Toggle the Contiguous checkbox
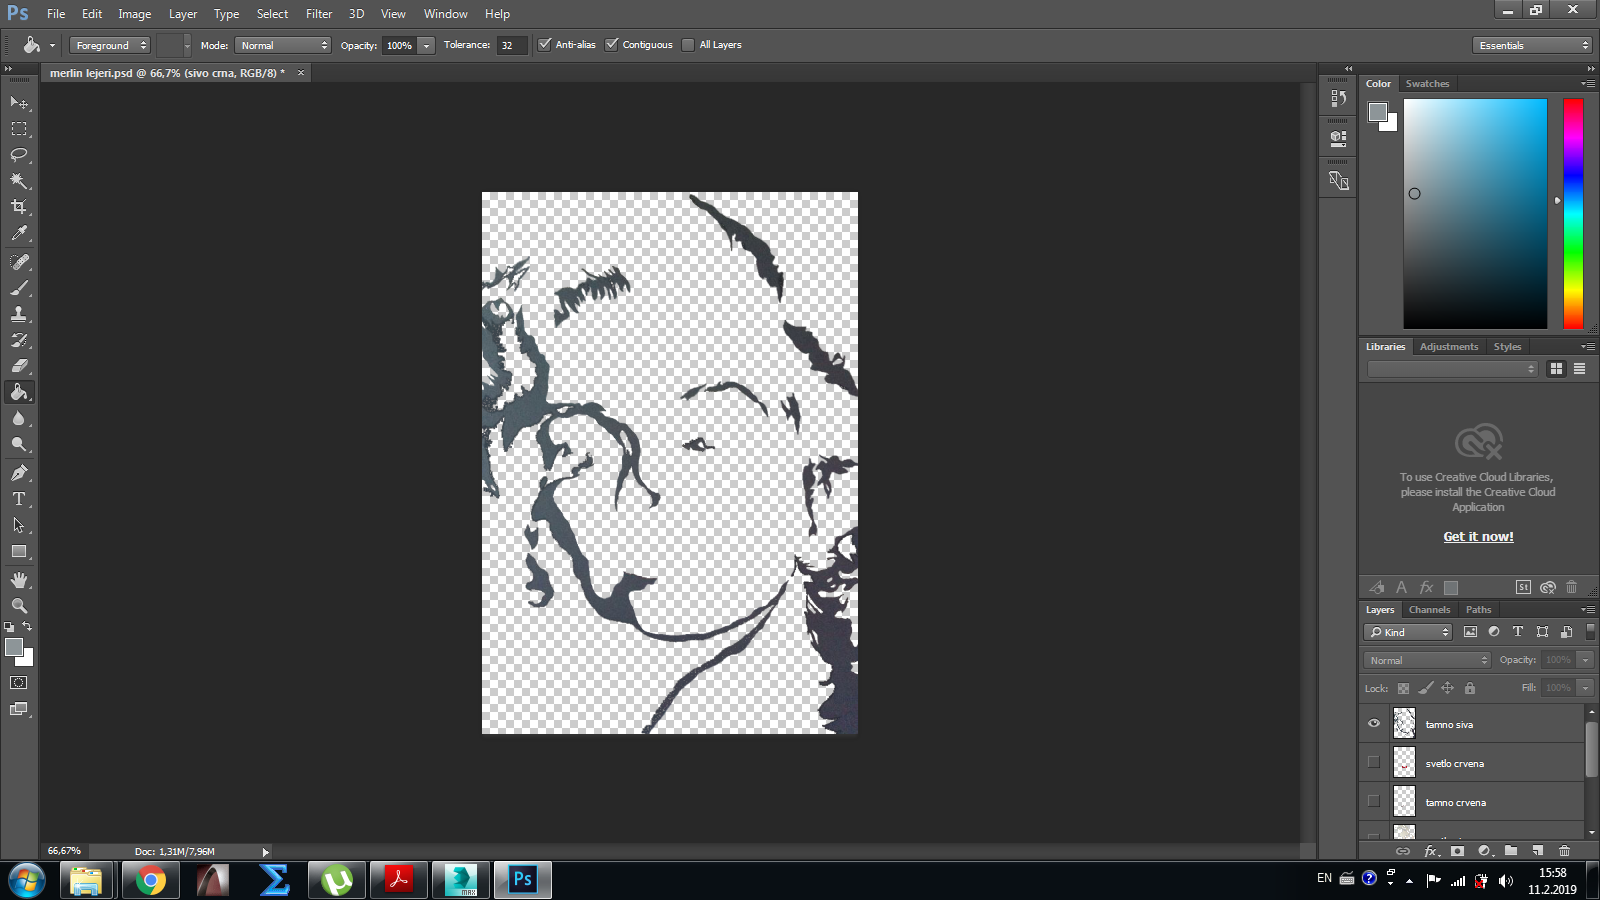The width and height of the screenshot is (1600, 900). pos(612,44)
